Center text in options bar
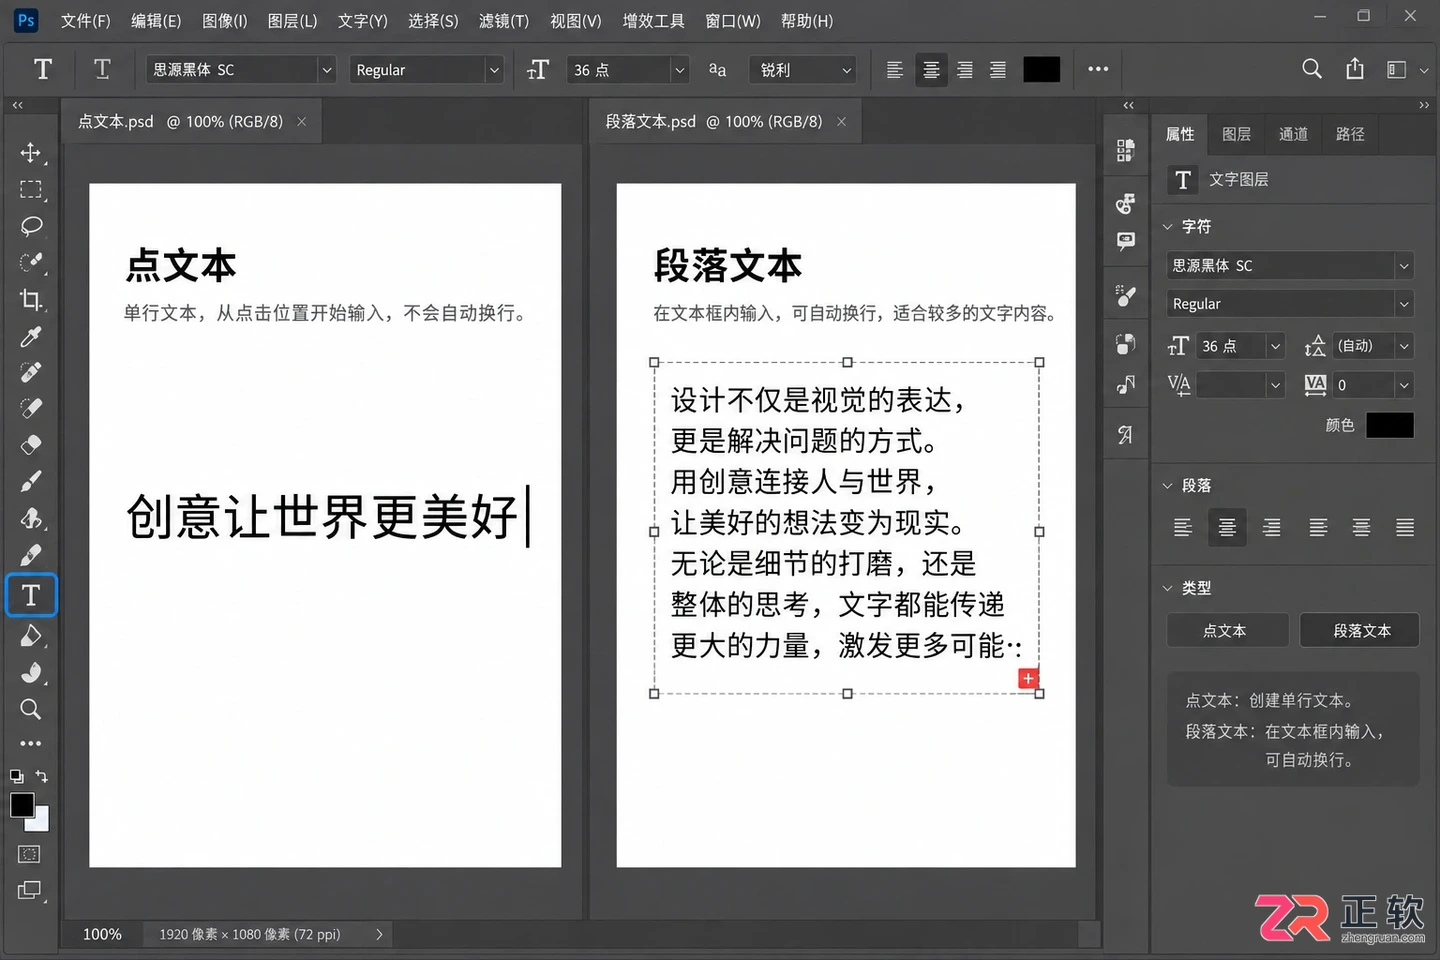This screenshot has height=960, width=1440. (x=931, y=69)
